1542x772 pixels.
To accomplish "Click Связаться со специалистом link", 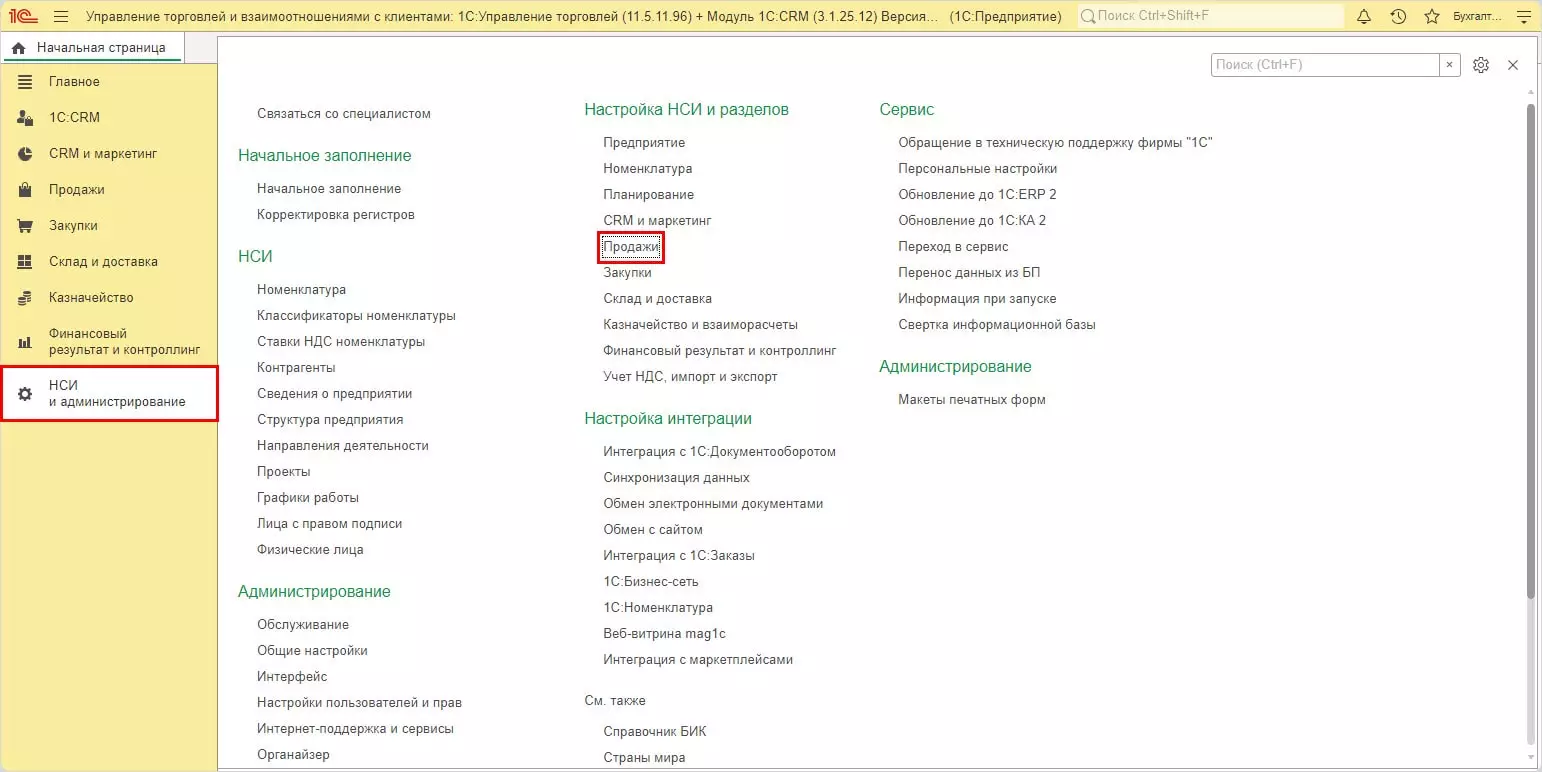I will (x=344, y=114).
